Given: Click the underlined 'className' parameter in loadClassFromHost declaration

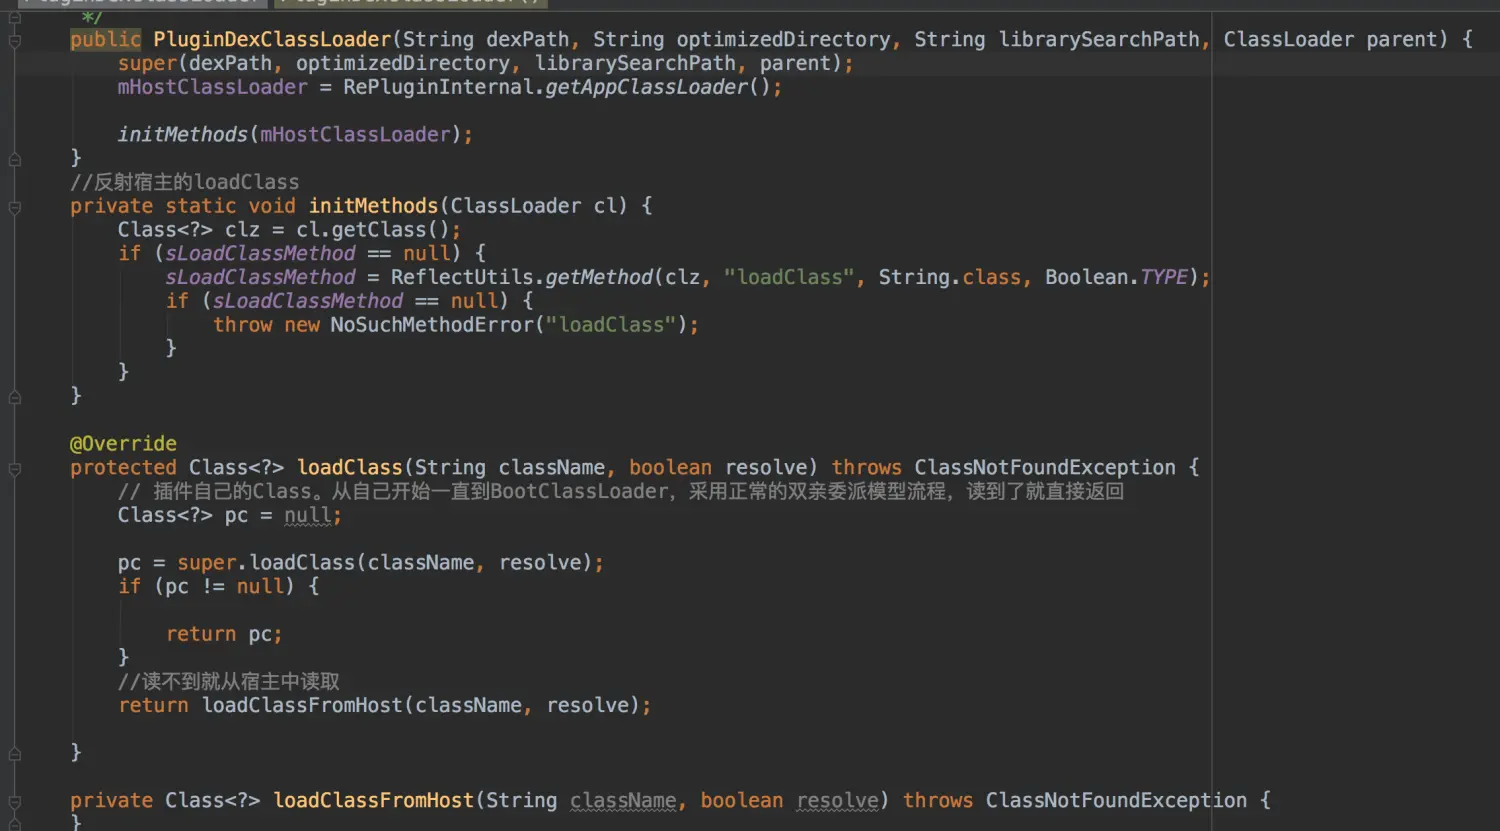Looking at the screenshot, I should 623,801.
